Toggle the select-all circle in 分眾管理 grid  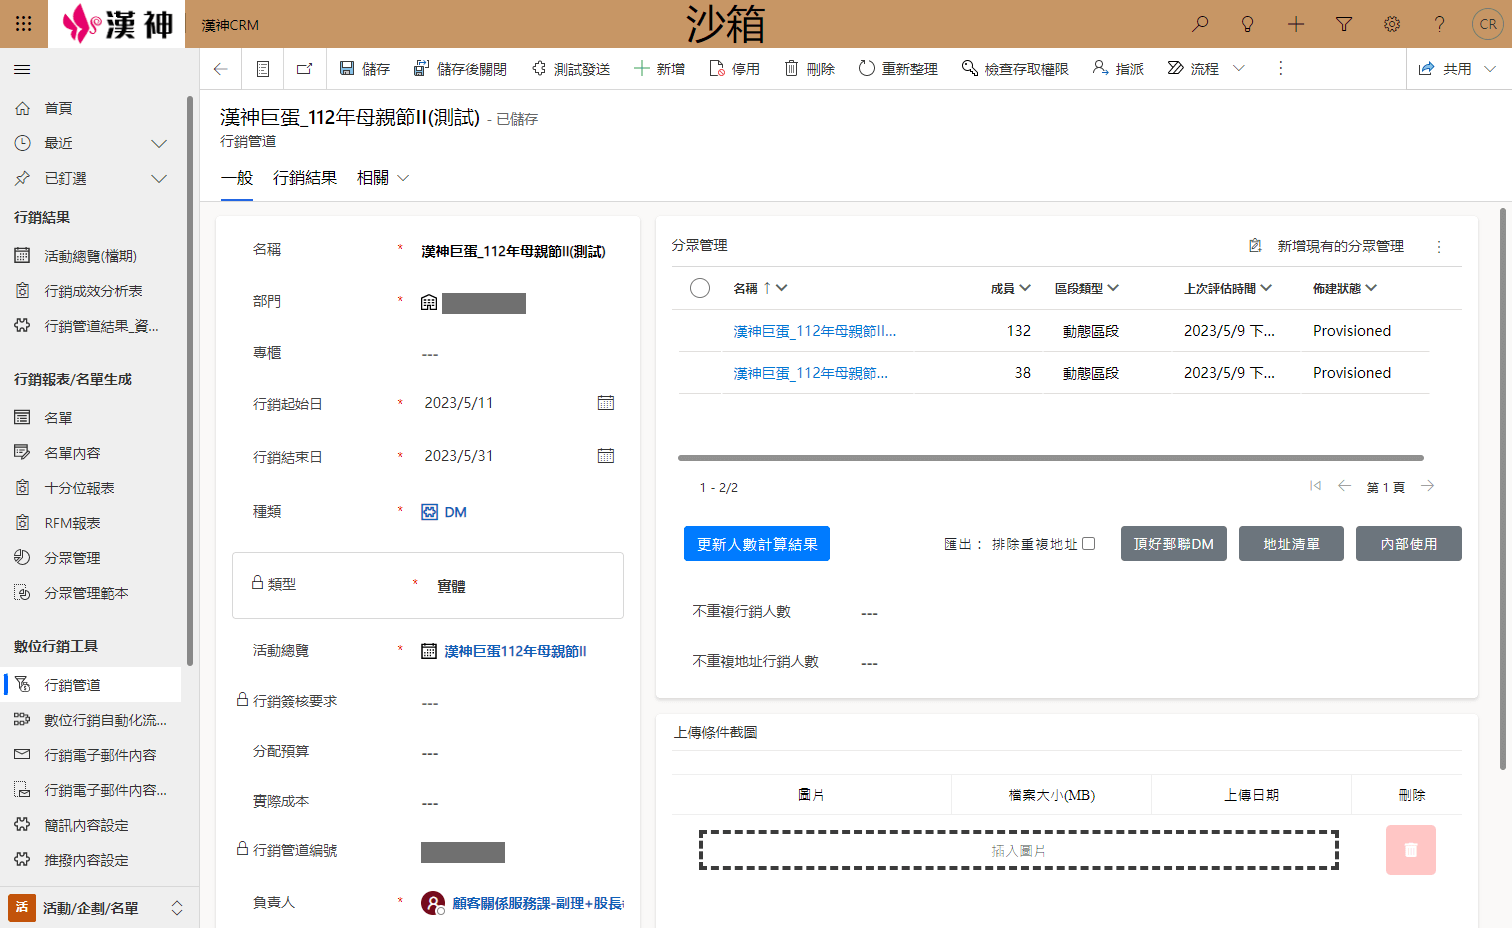click(700, 288)
